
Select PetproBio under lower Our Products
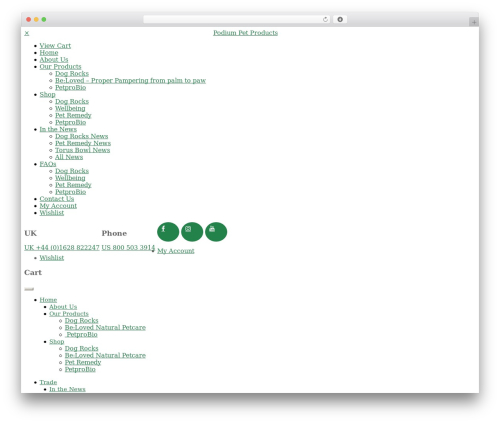click(x=81, y=335)
